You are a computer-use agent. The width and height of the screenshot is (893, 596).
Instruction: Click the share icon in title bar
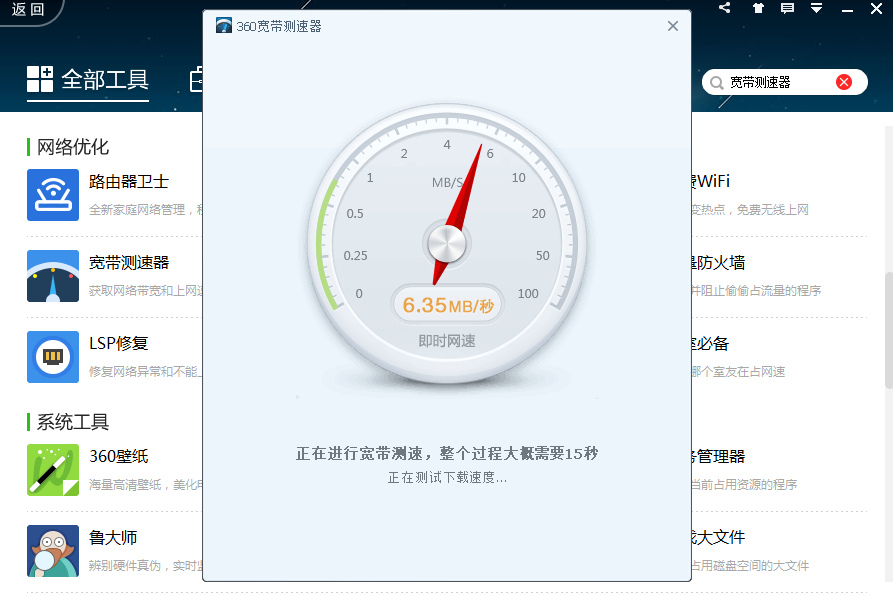click(x=724, y=8)
